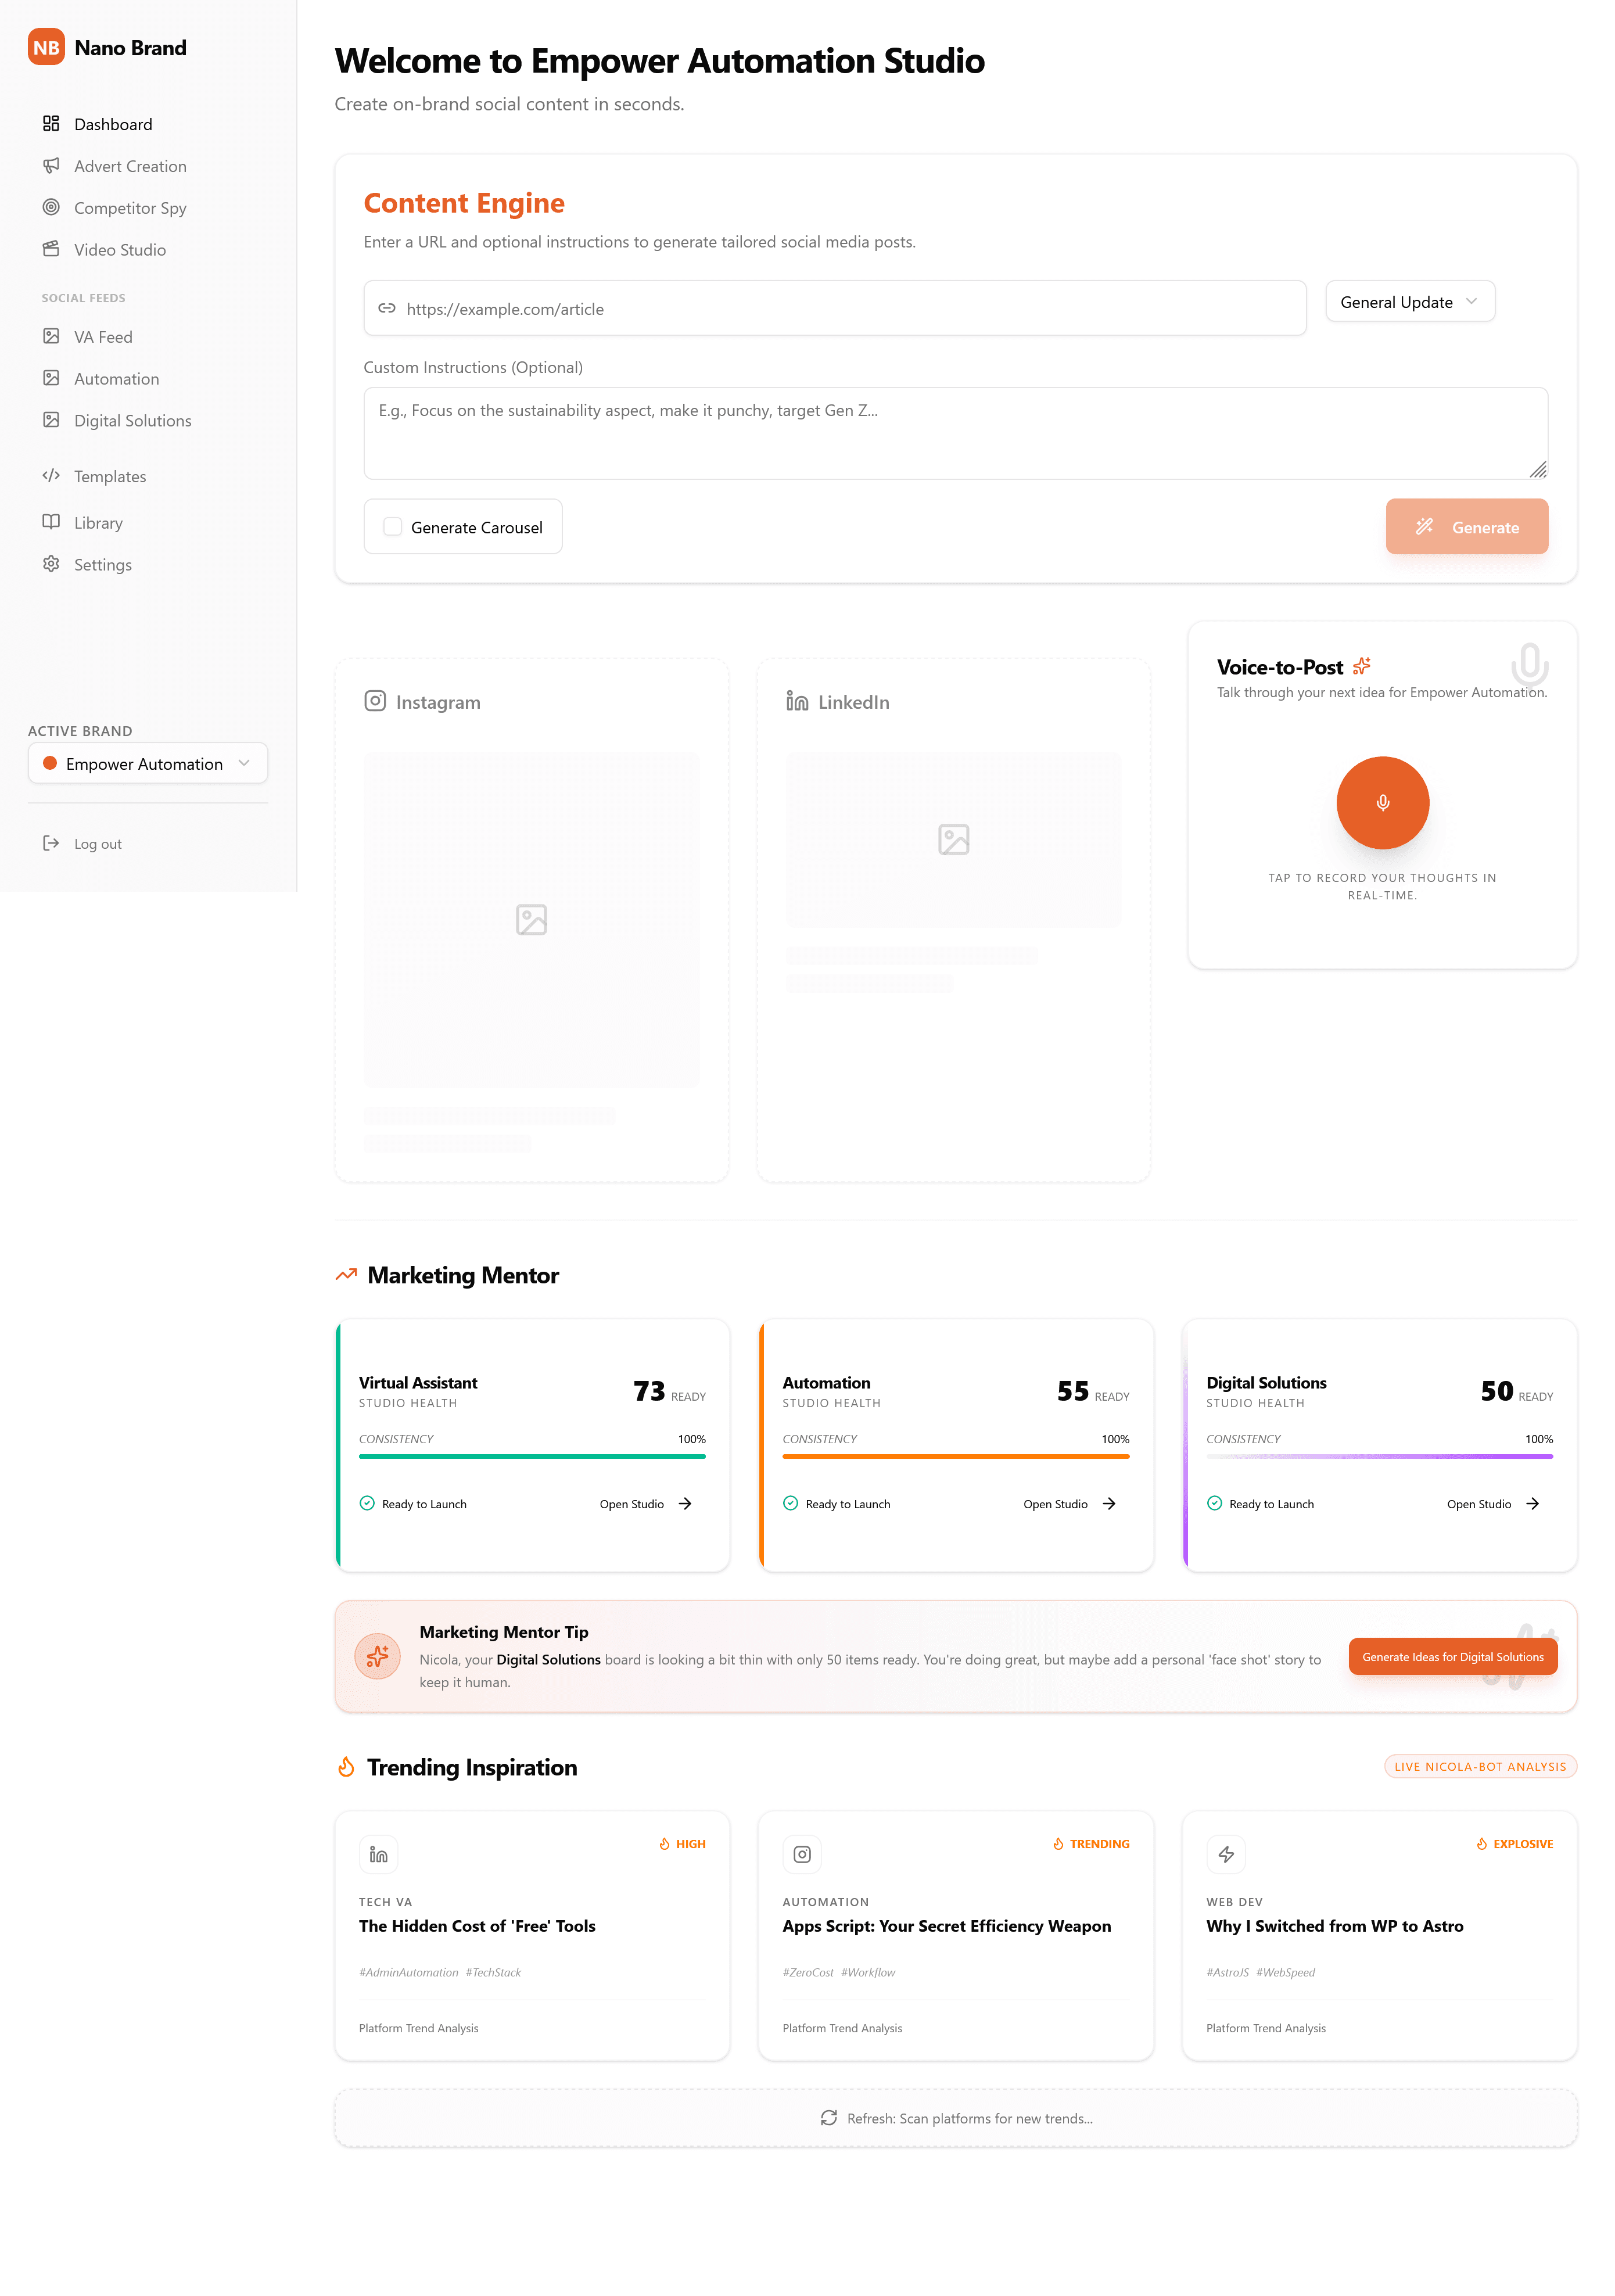Open Video Studio from the sidebar
Screen dimensions: 1615x2296
click(x=119, y=250)
